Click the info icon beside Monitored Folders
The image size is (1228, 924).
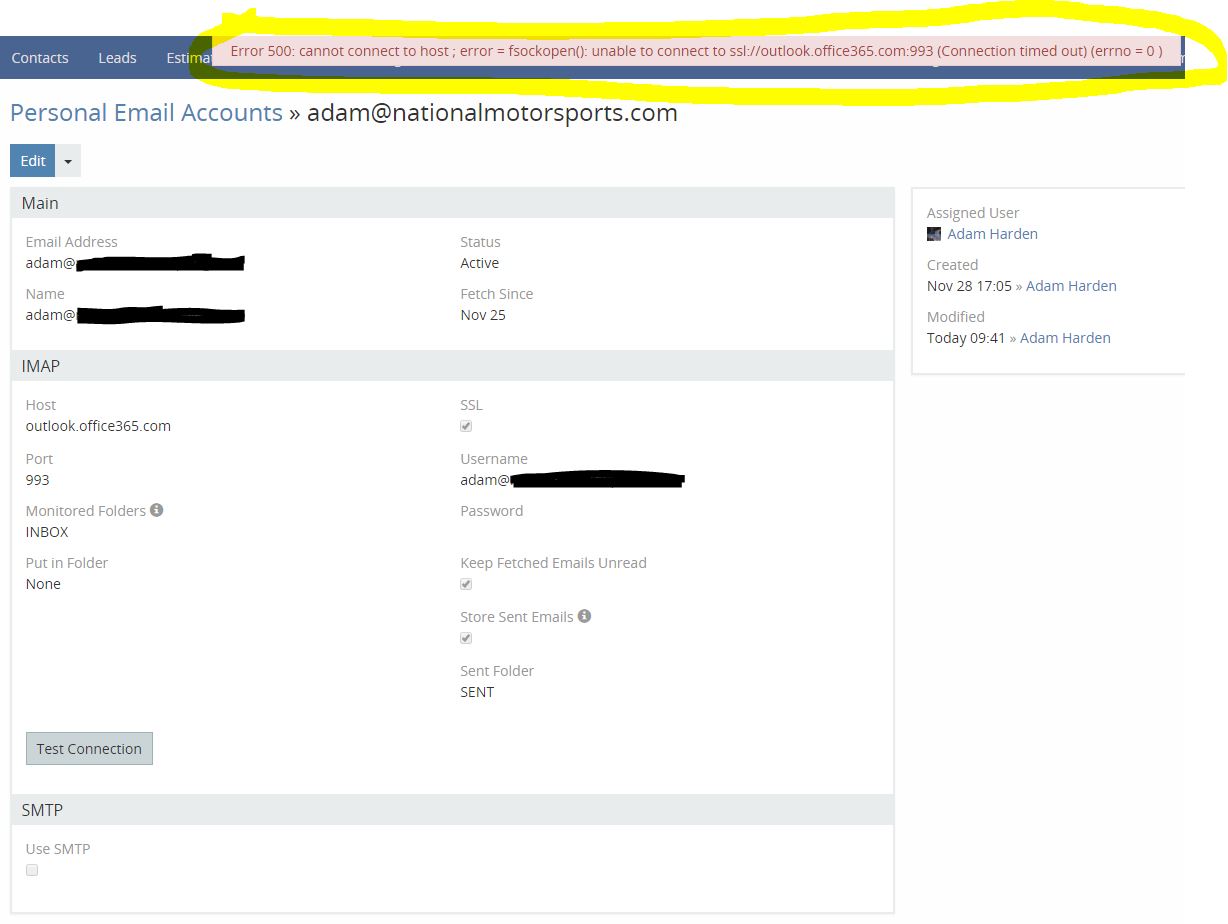pos(156,510)
